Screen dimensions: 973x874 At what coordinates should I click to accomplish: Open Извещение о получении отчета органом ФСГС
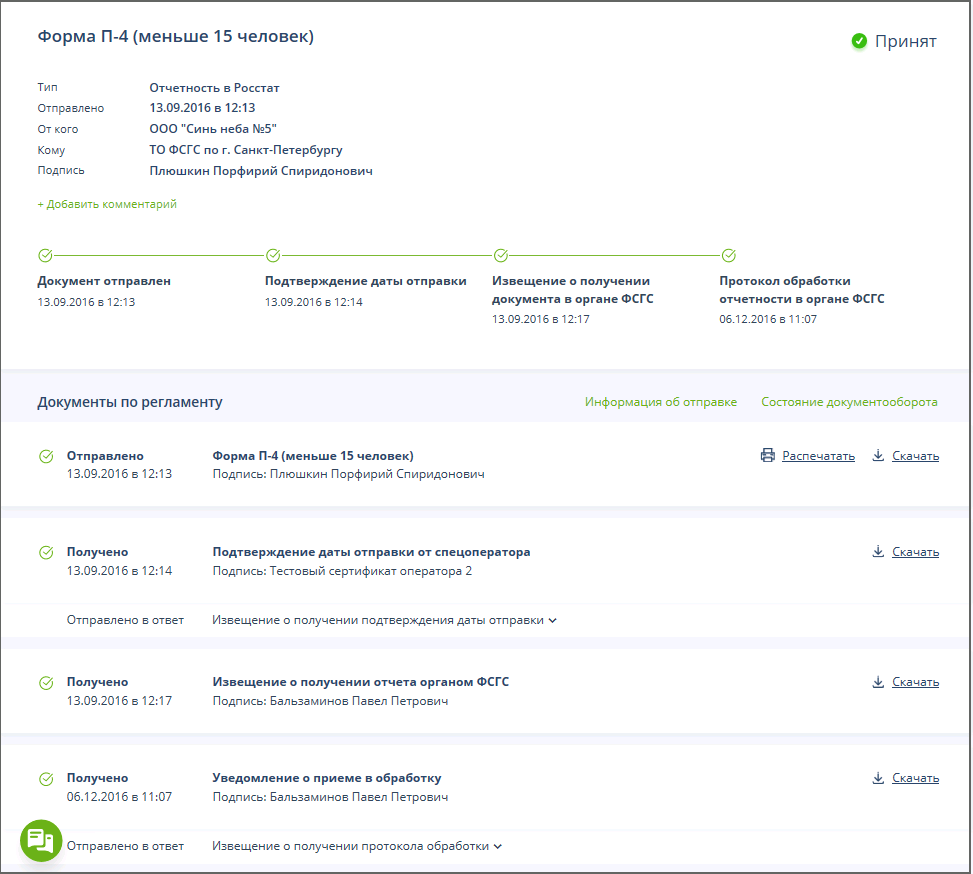360,682
